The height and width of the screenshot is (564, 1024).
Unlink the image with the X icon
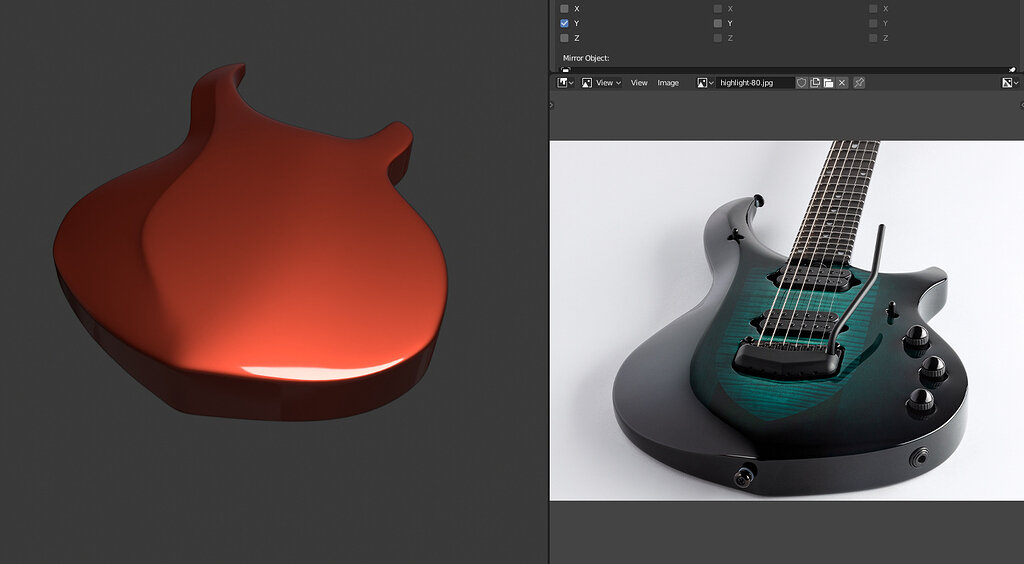[842, 83]
